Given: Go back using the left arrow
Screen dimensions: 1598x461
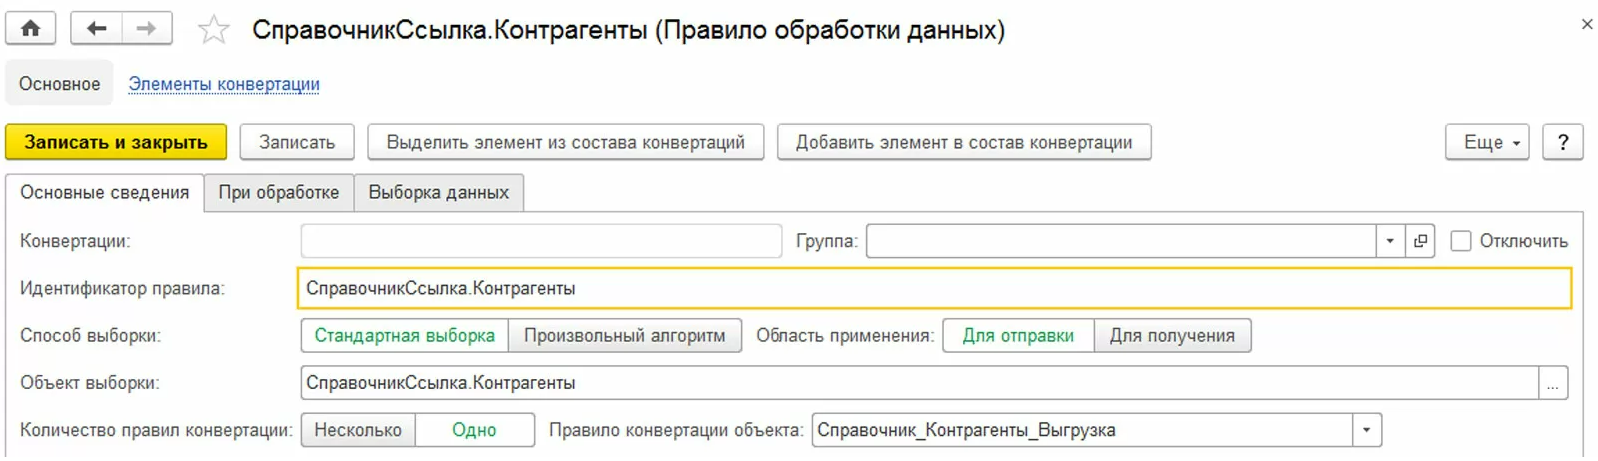Looking at the screenshot, I should pyautogui.click(x=96, y=28).
